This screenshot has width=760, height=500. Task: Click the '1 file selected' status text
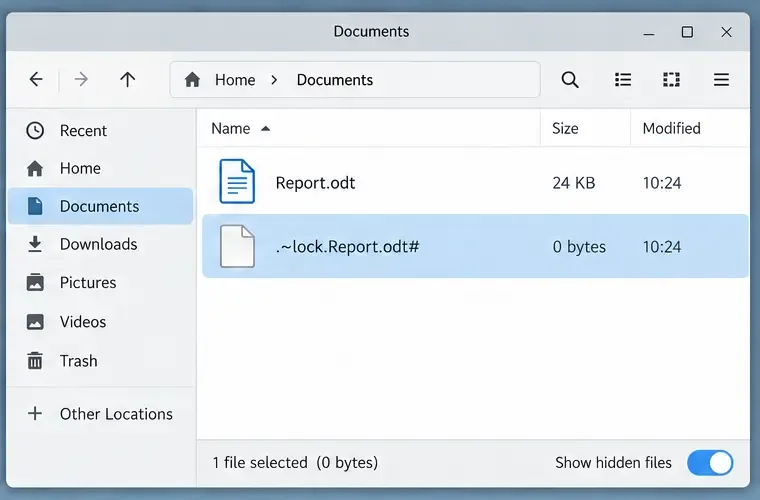pyautogui.click(x=260, y=463)
